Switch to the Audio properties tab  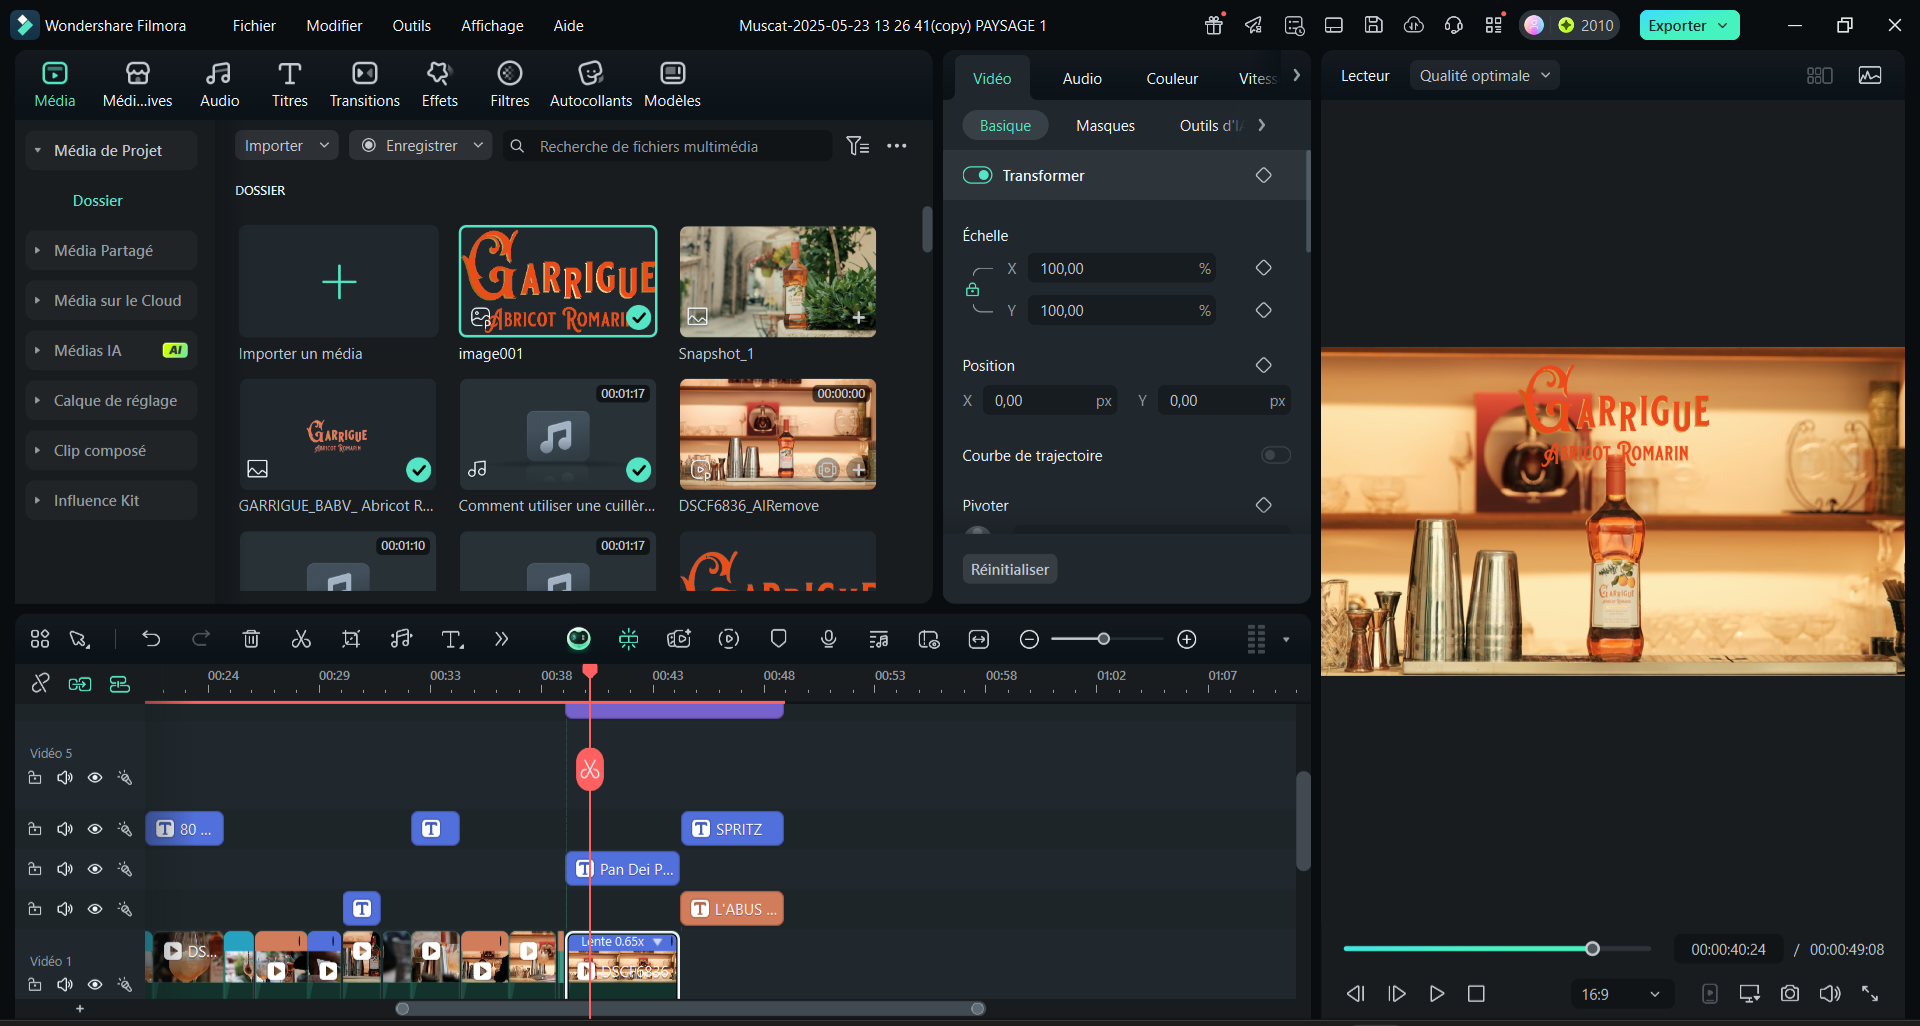click(1082, 78)
